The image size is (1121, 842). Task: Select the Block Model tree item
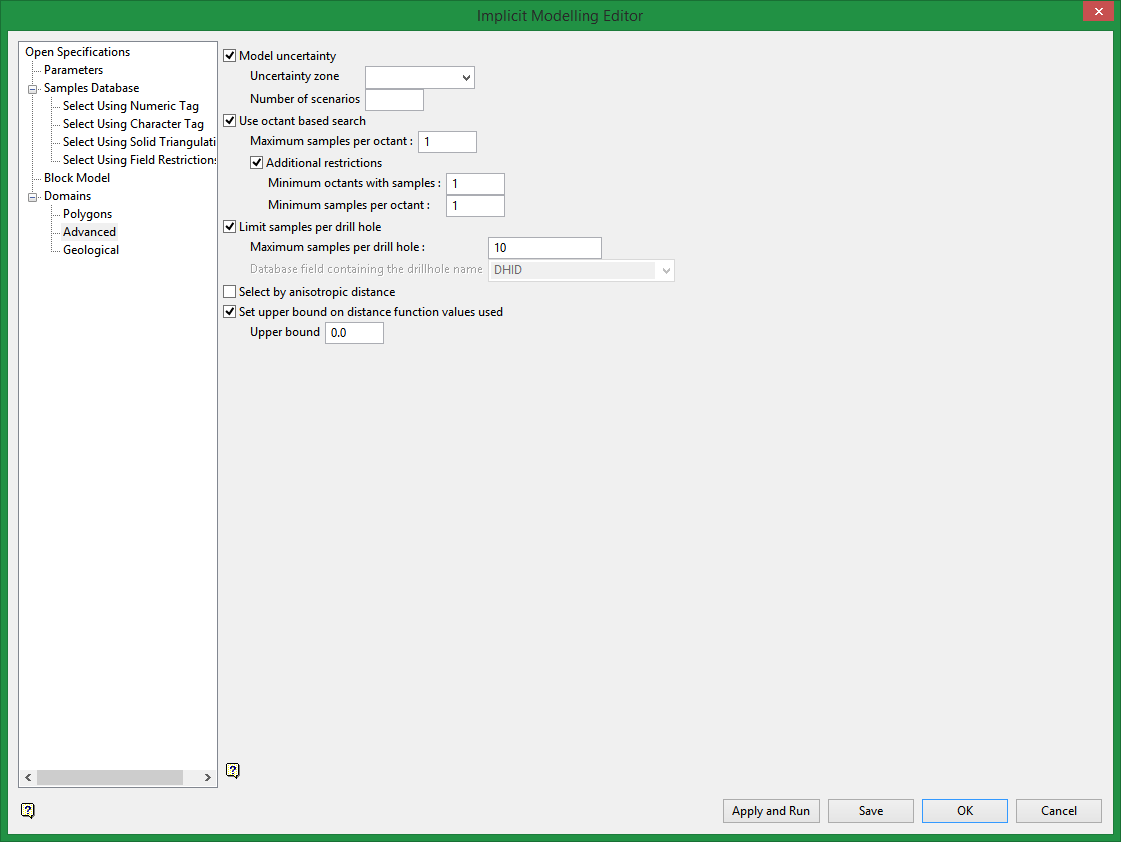point(78,177)
